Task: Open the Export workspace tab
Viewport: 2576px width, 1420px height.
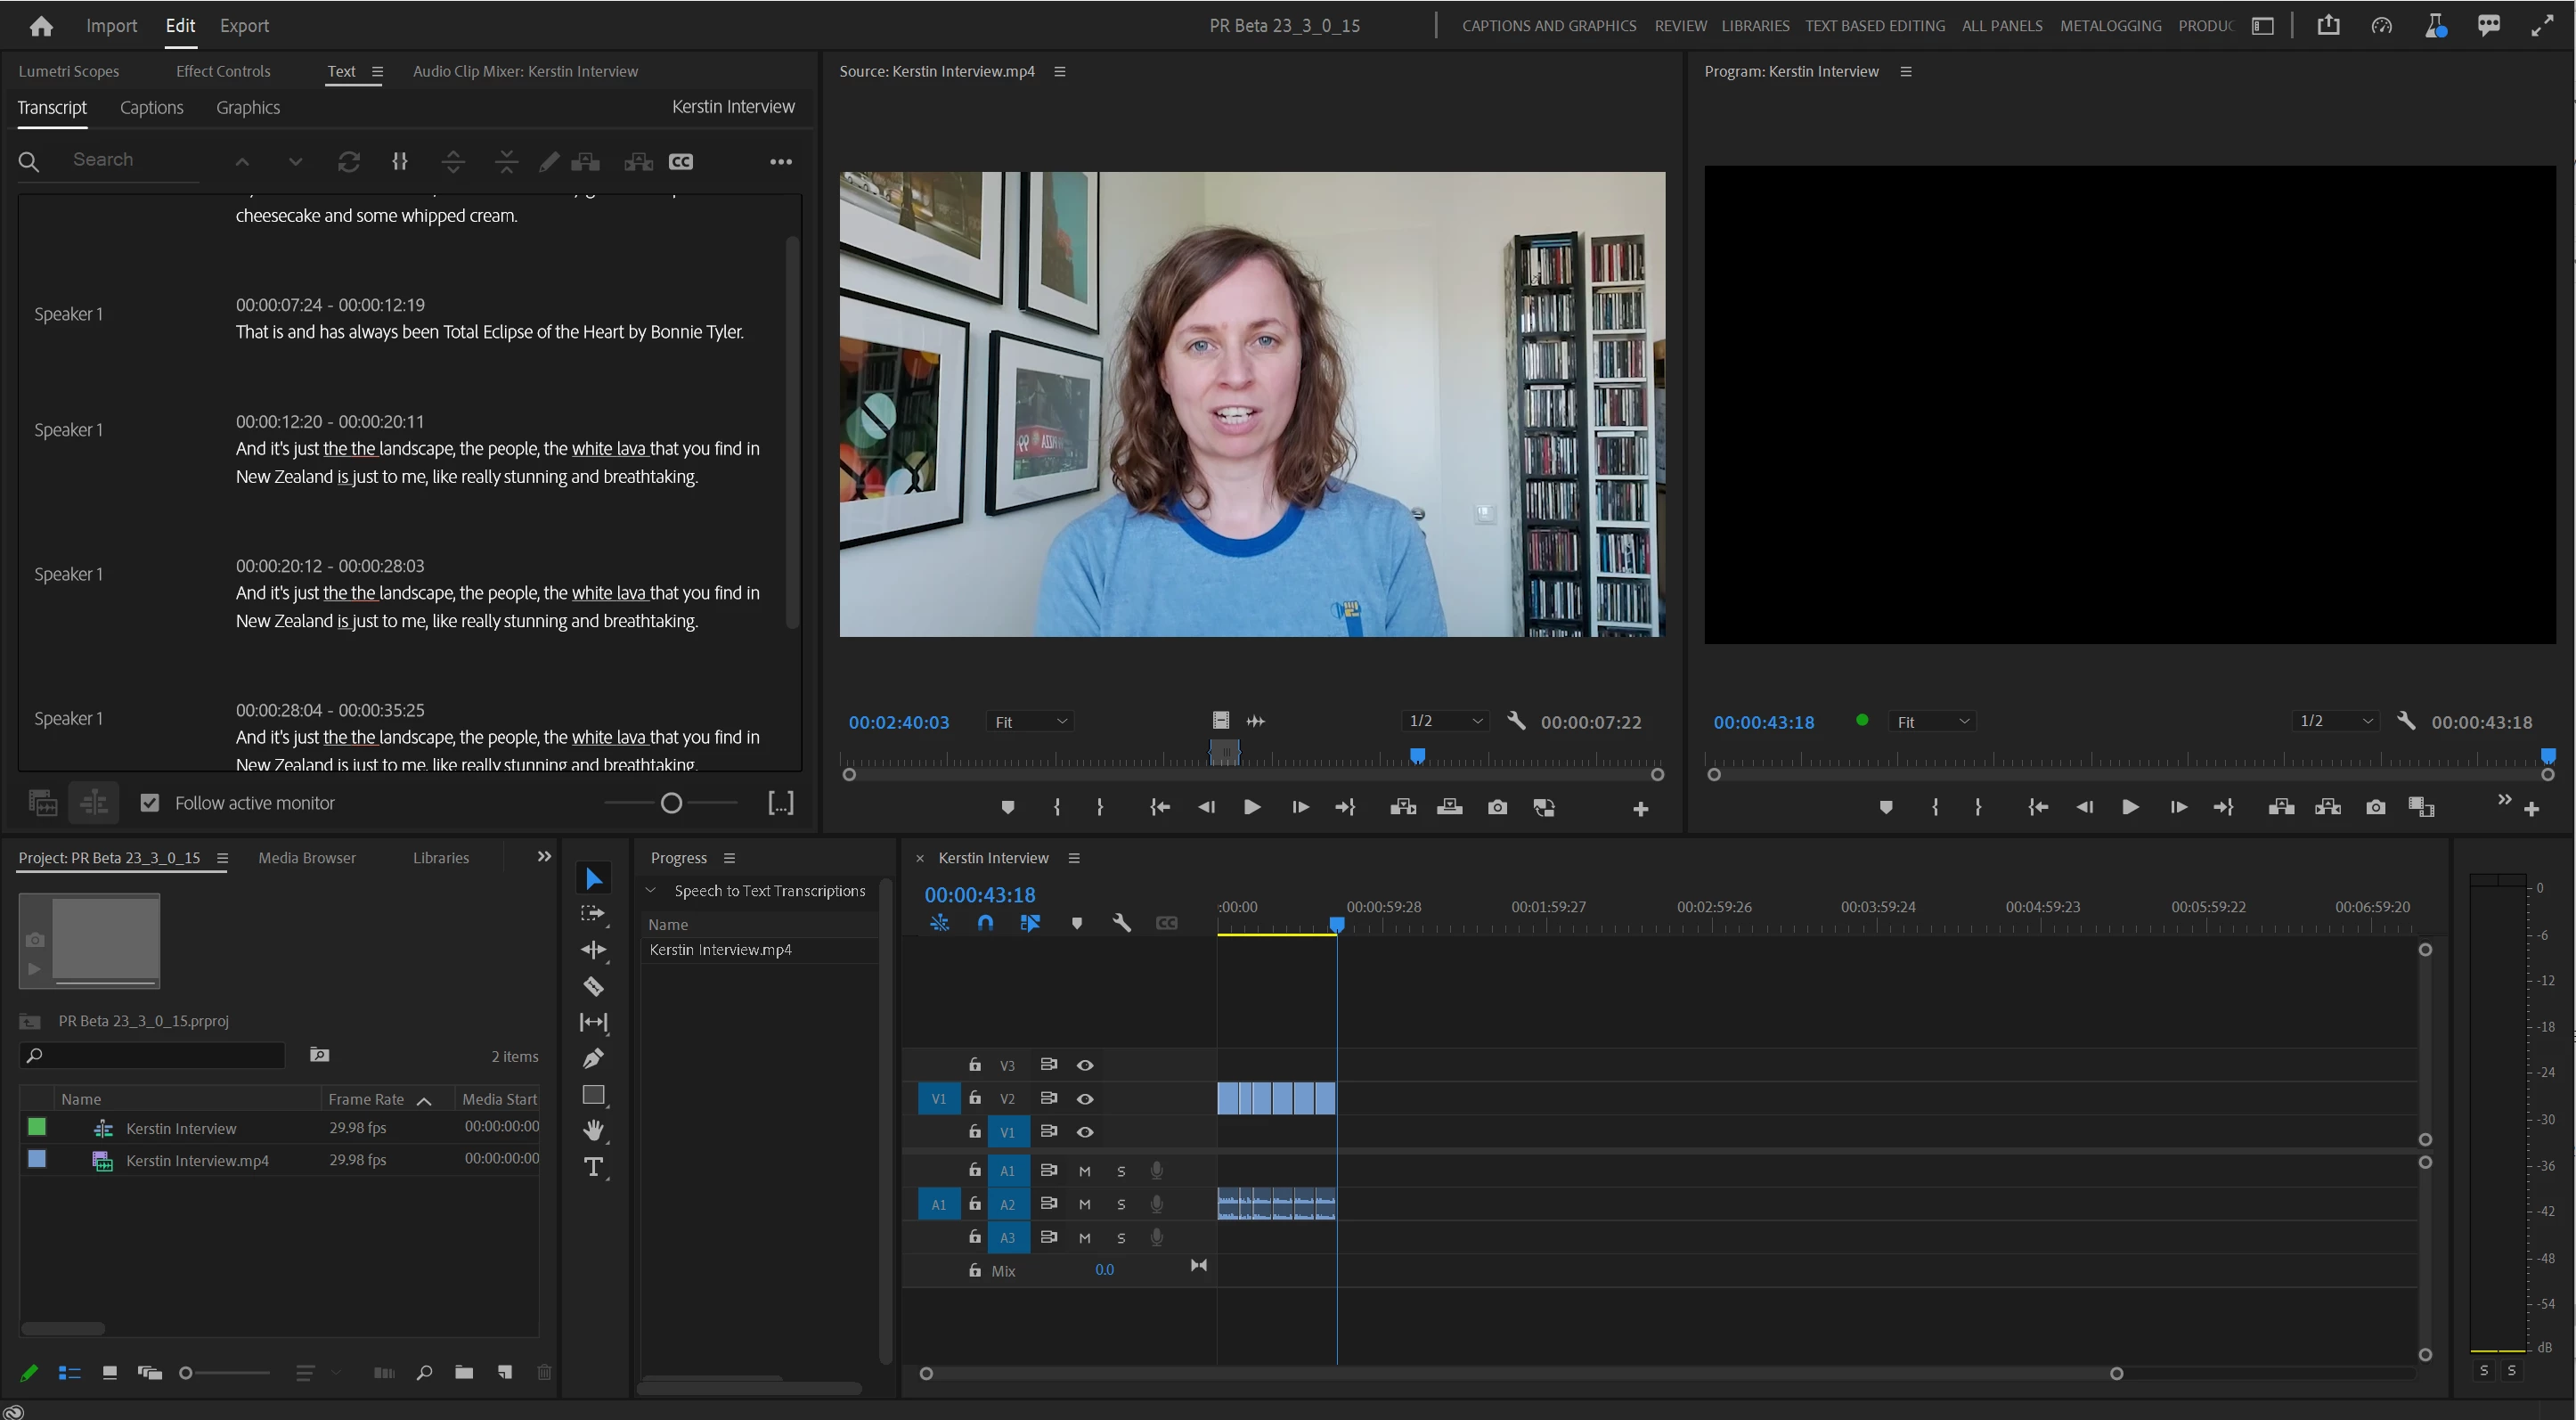Action: point(244,26)
